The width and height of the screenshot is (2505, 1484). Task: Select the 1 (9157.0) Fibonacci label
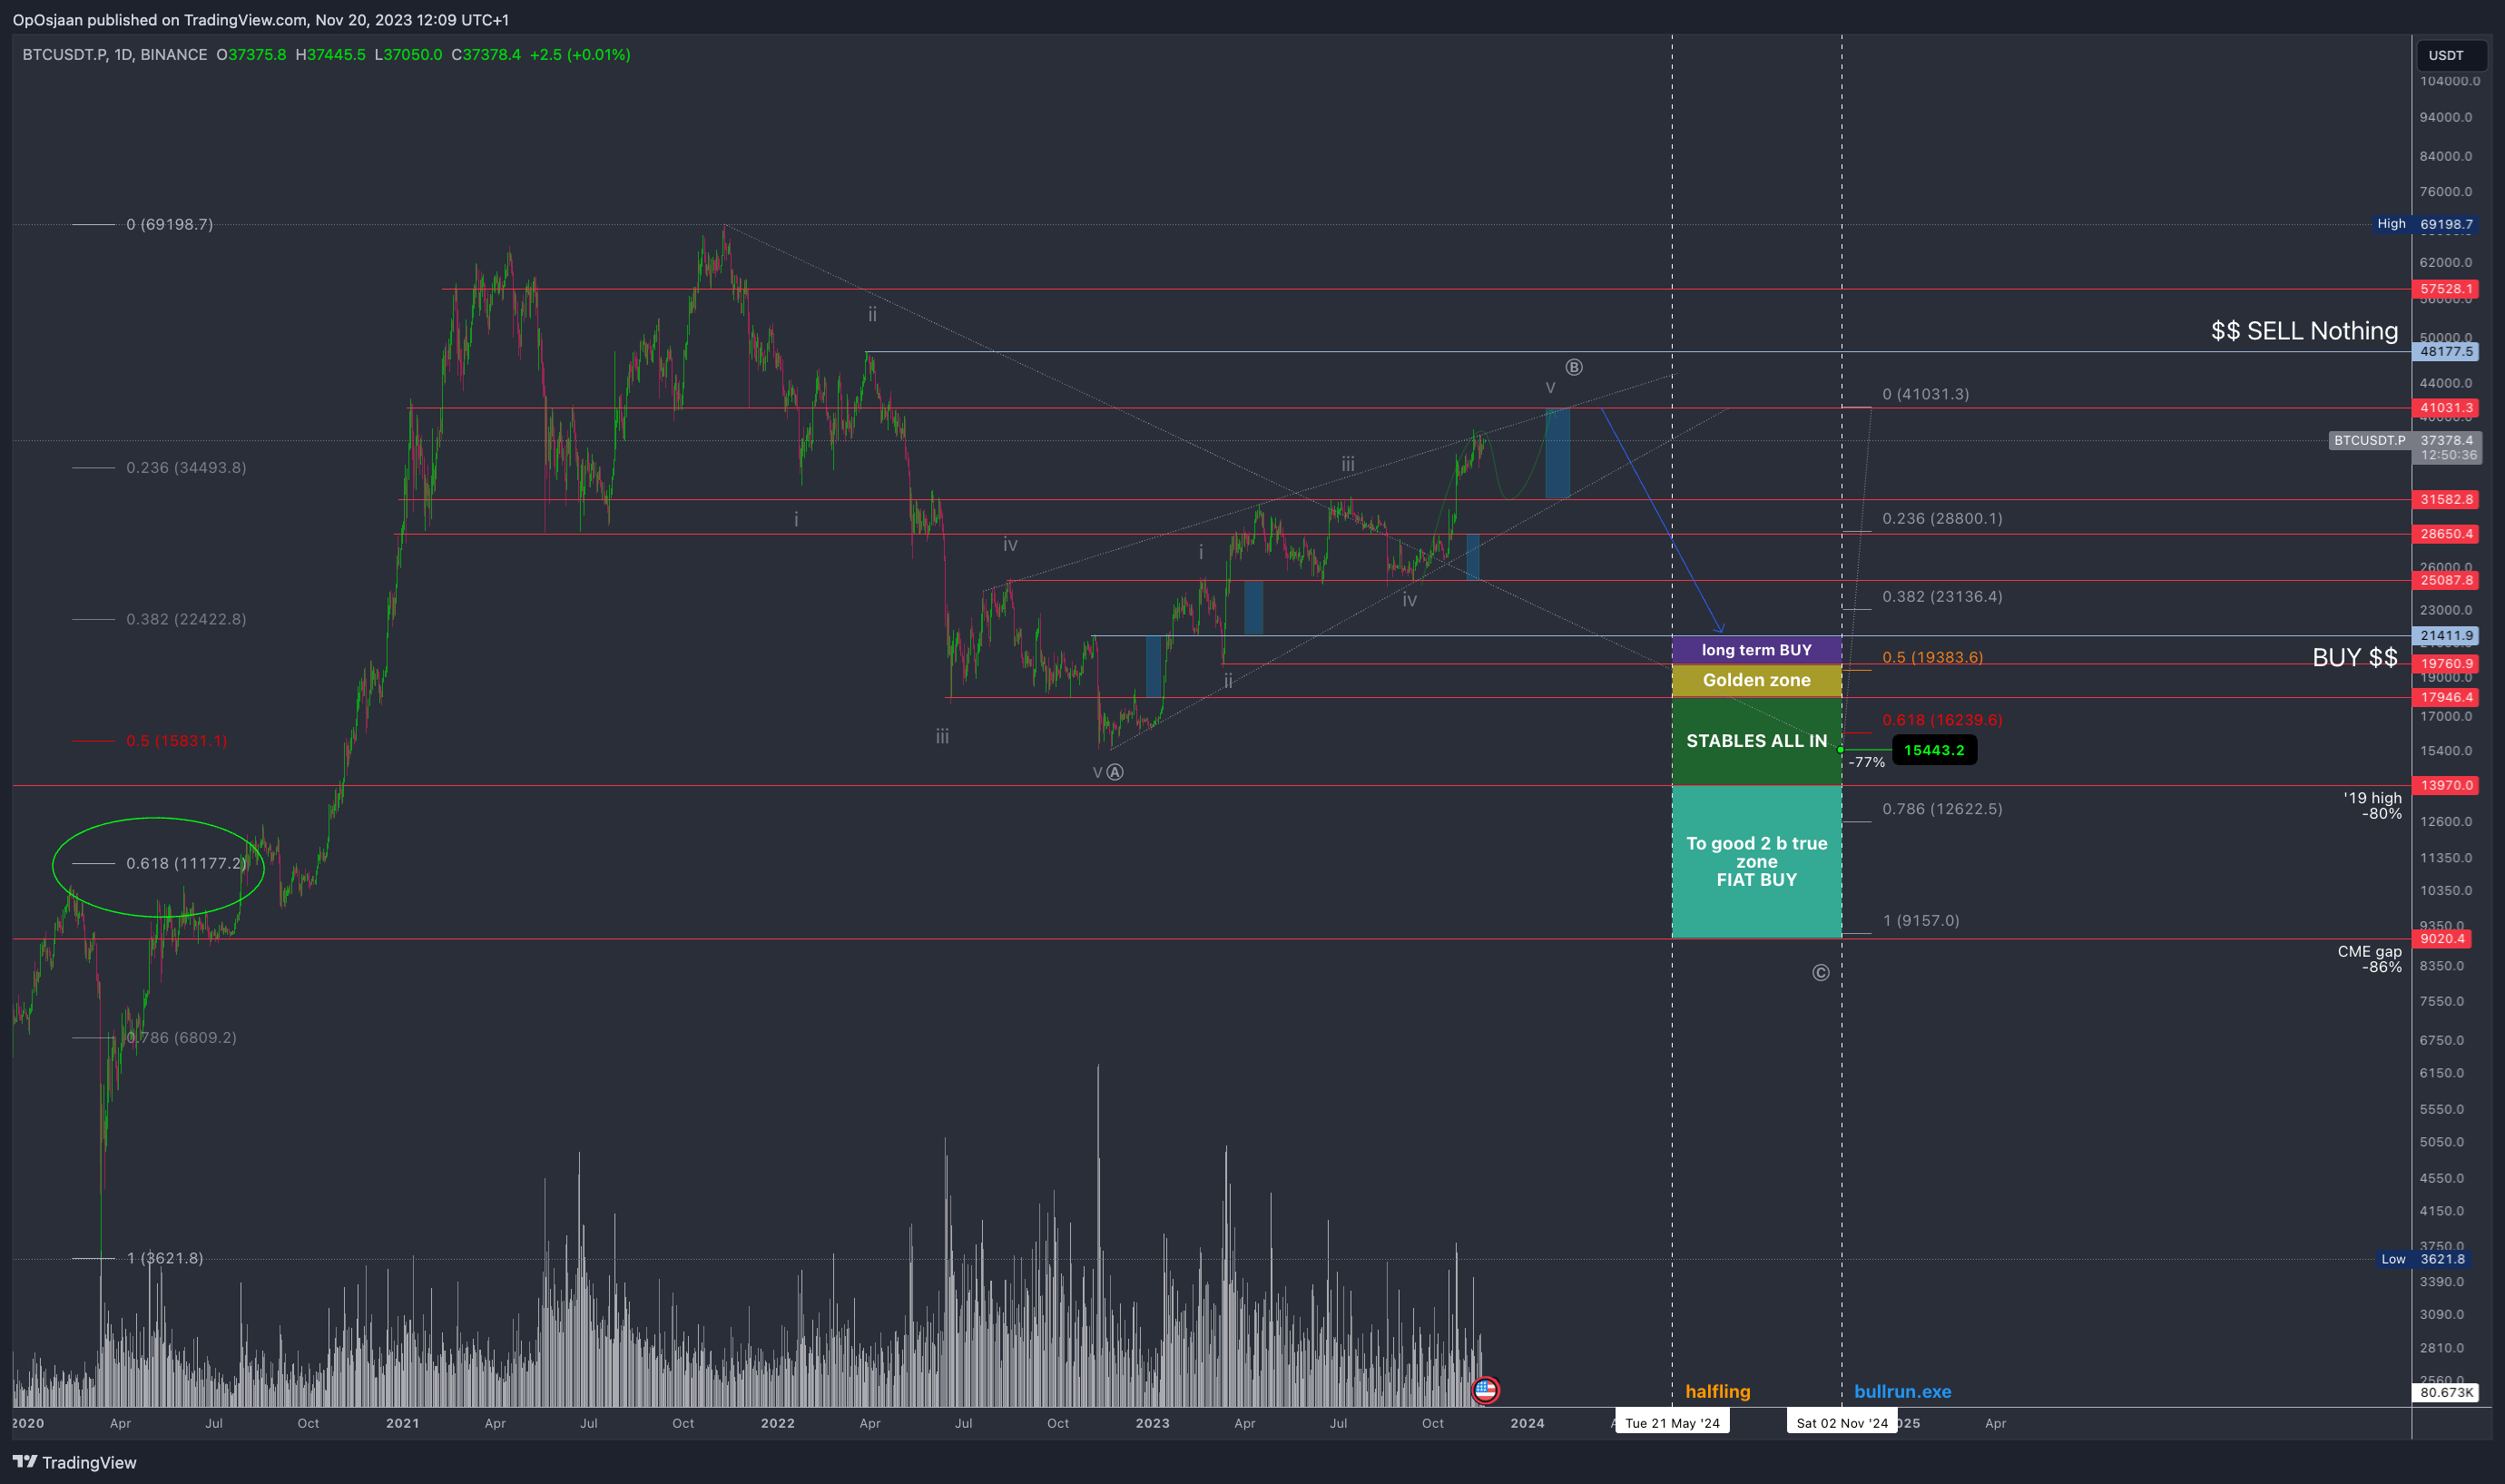point(1921,920)
